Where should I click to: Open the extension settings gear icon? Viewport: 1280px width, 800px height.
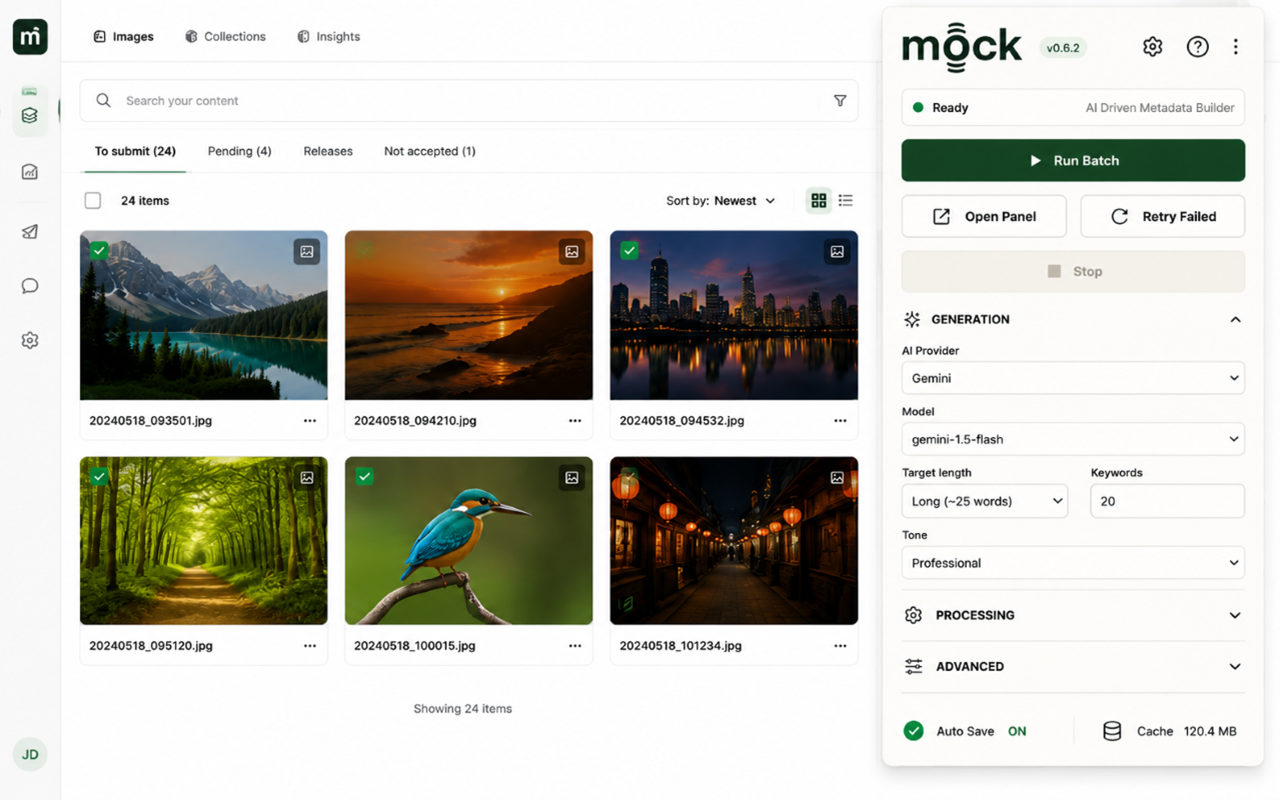click(x=1153, y=47)
